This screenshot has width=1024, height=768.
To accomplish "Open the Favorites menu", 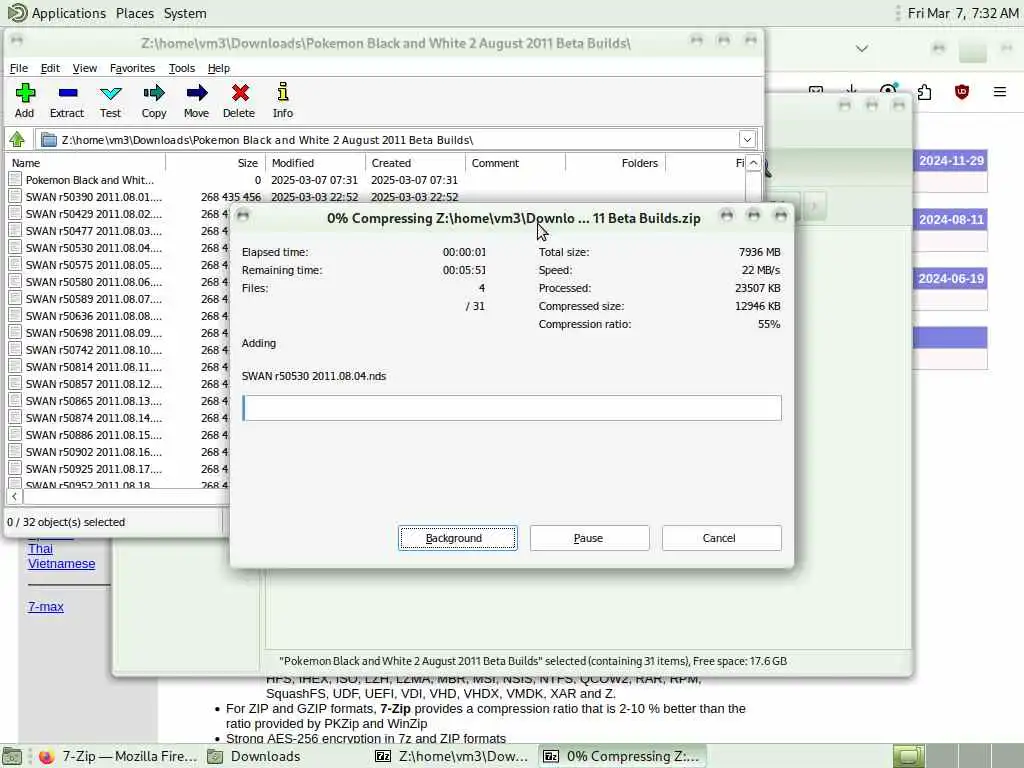I will 132,68.
